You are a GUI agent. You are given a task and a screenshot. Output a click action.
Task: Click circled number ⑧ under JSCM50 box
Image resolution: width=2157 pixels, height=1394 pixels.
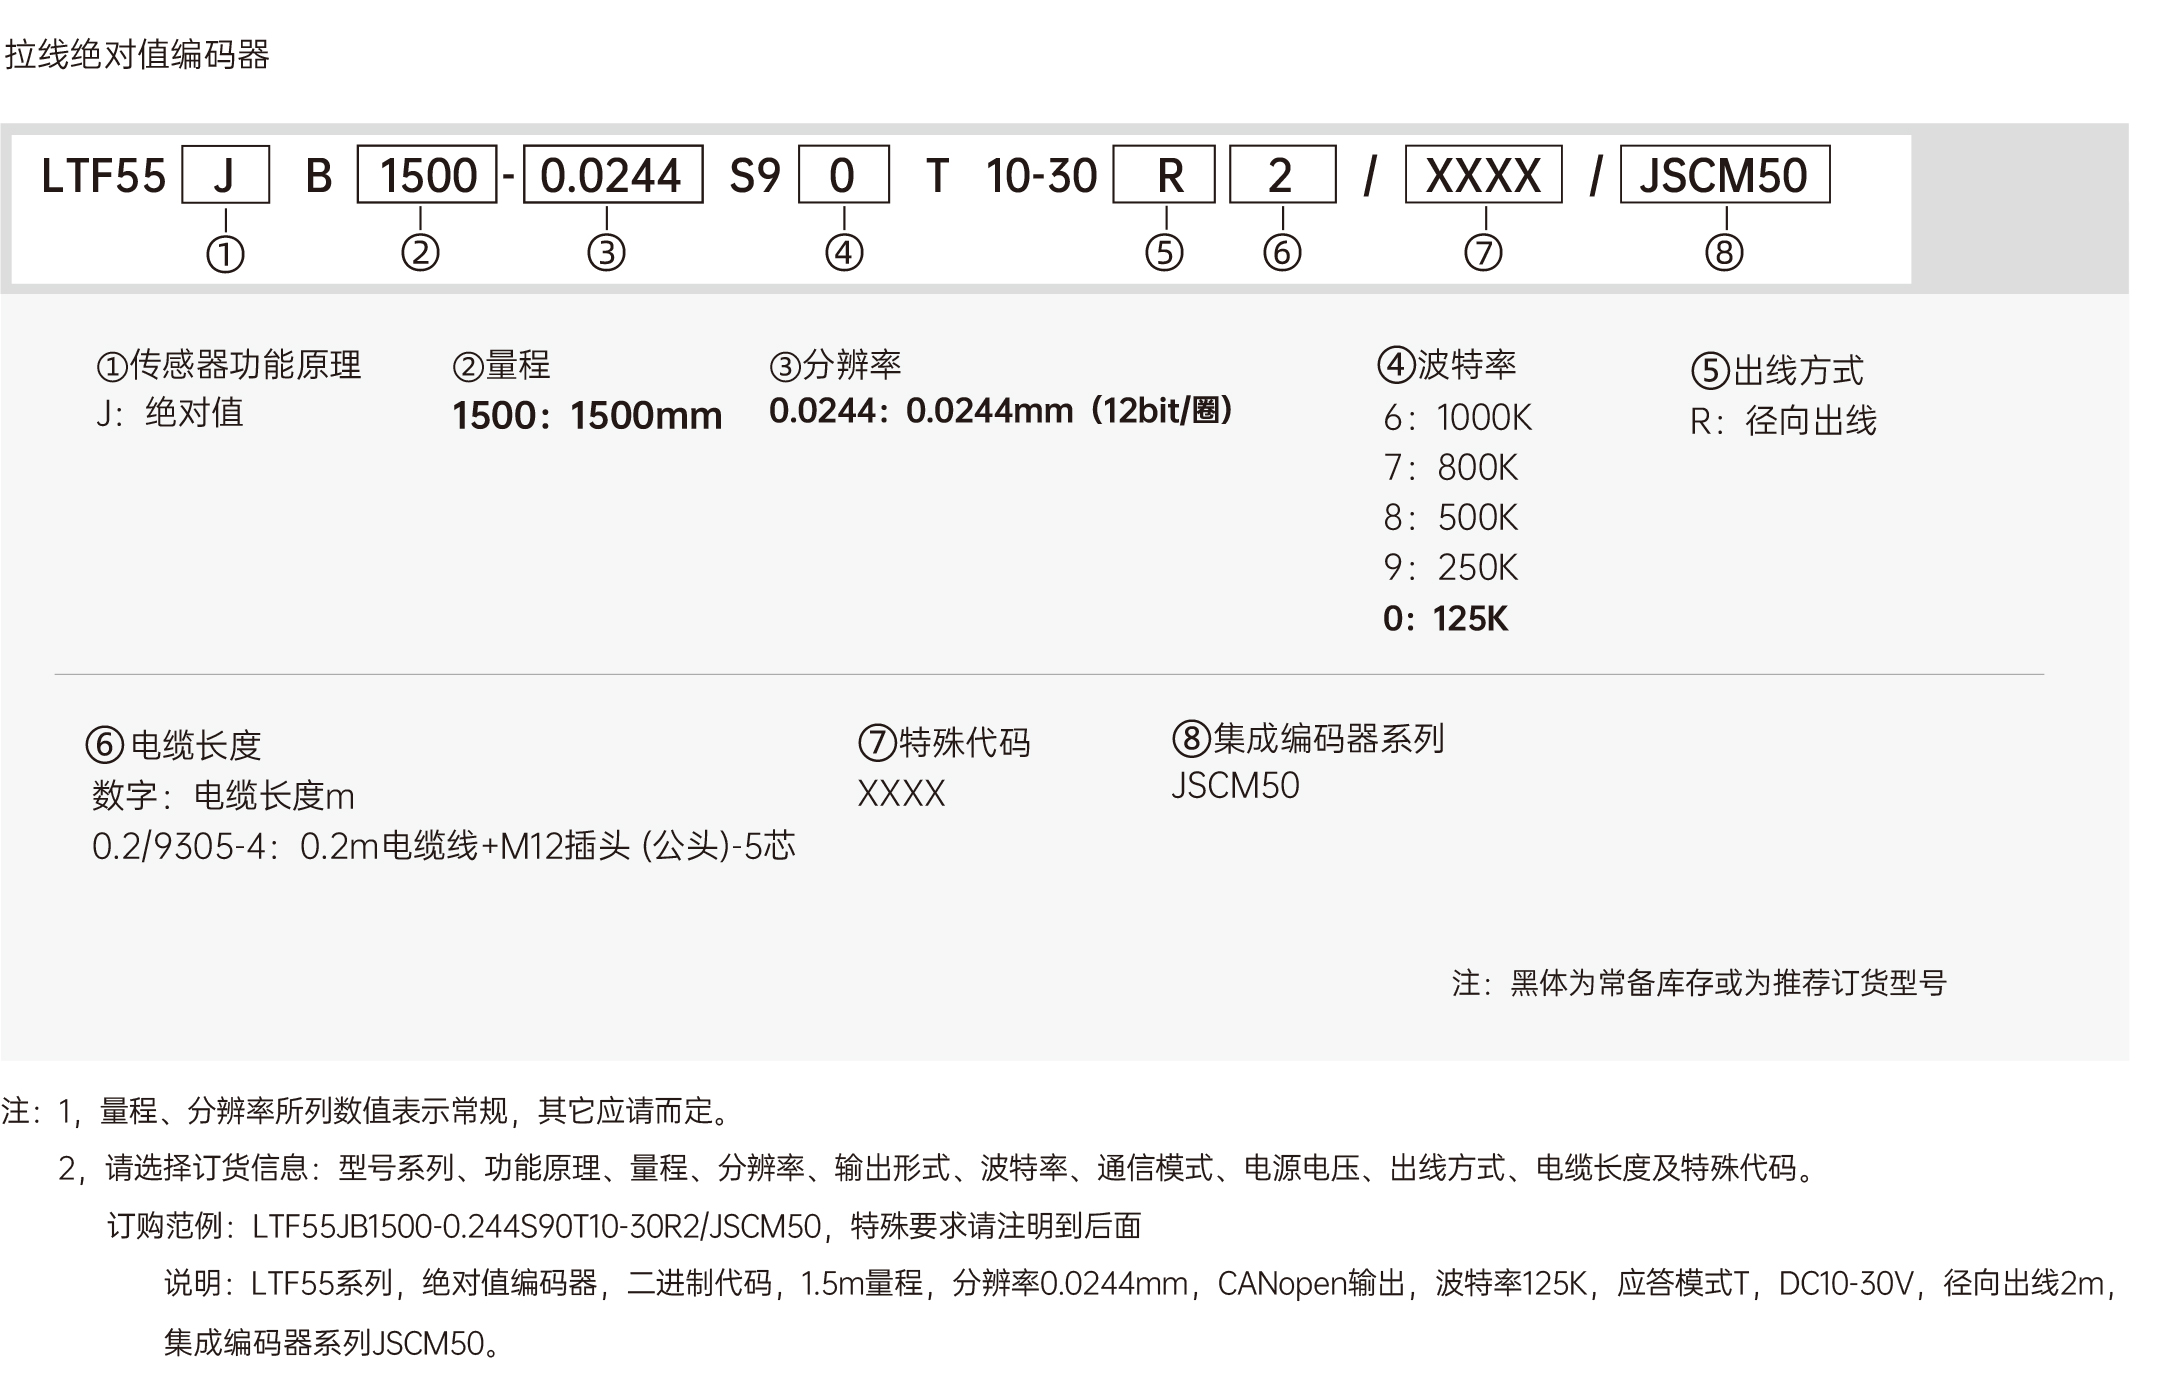(x=1724, y=252)
